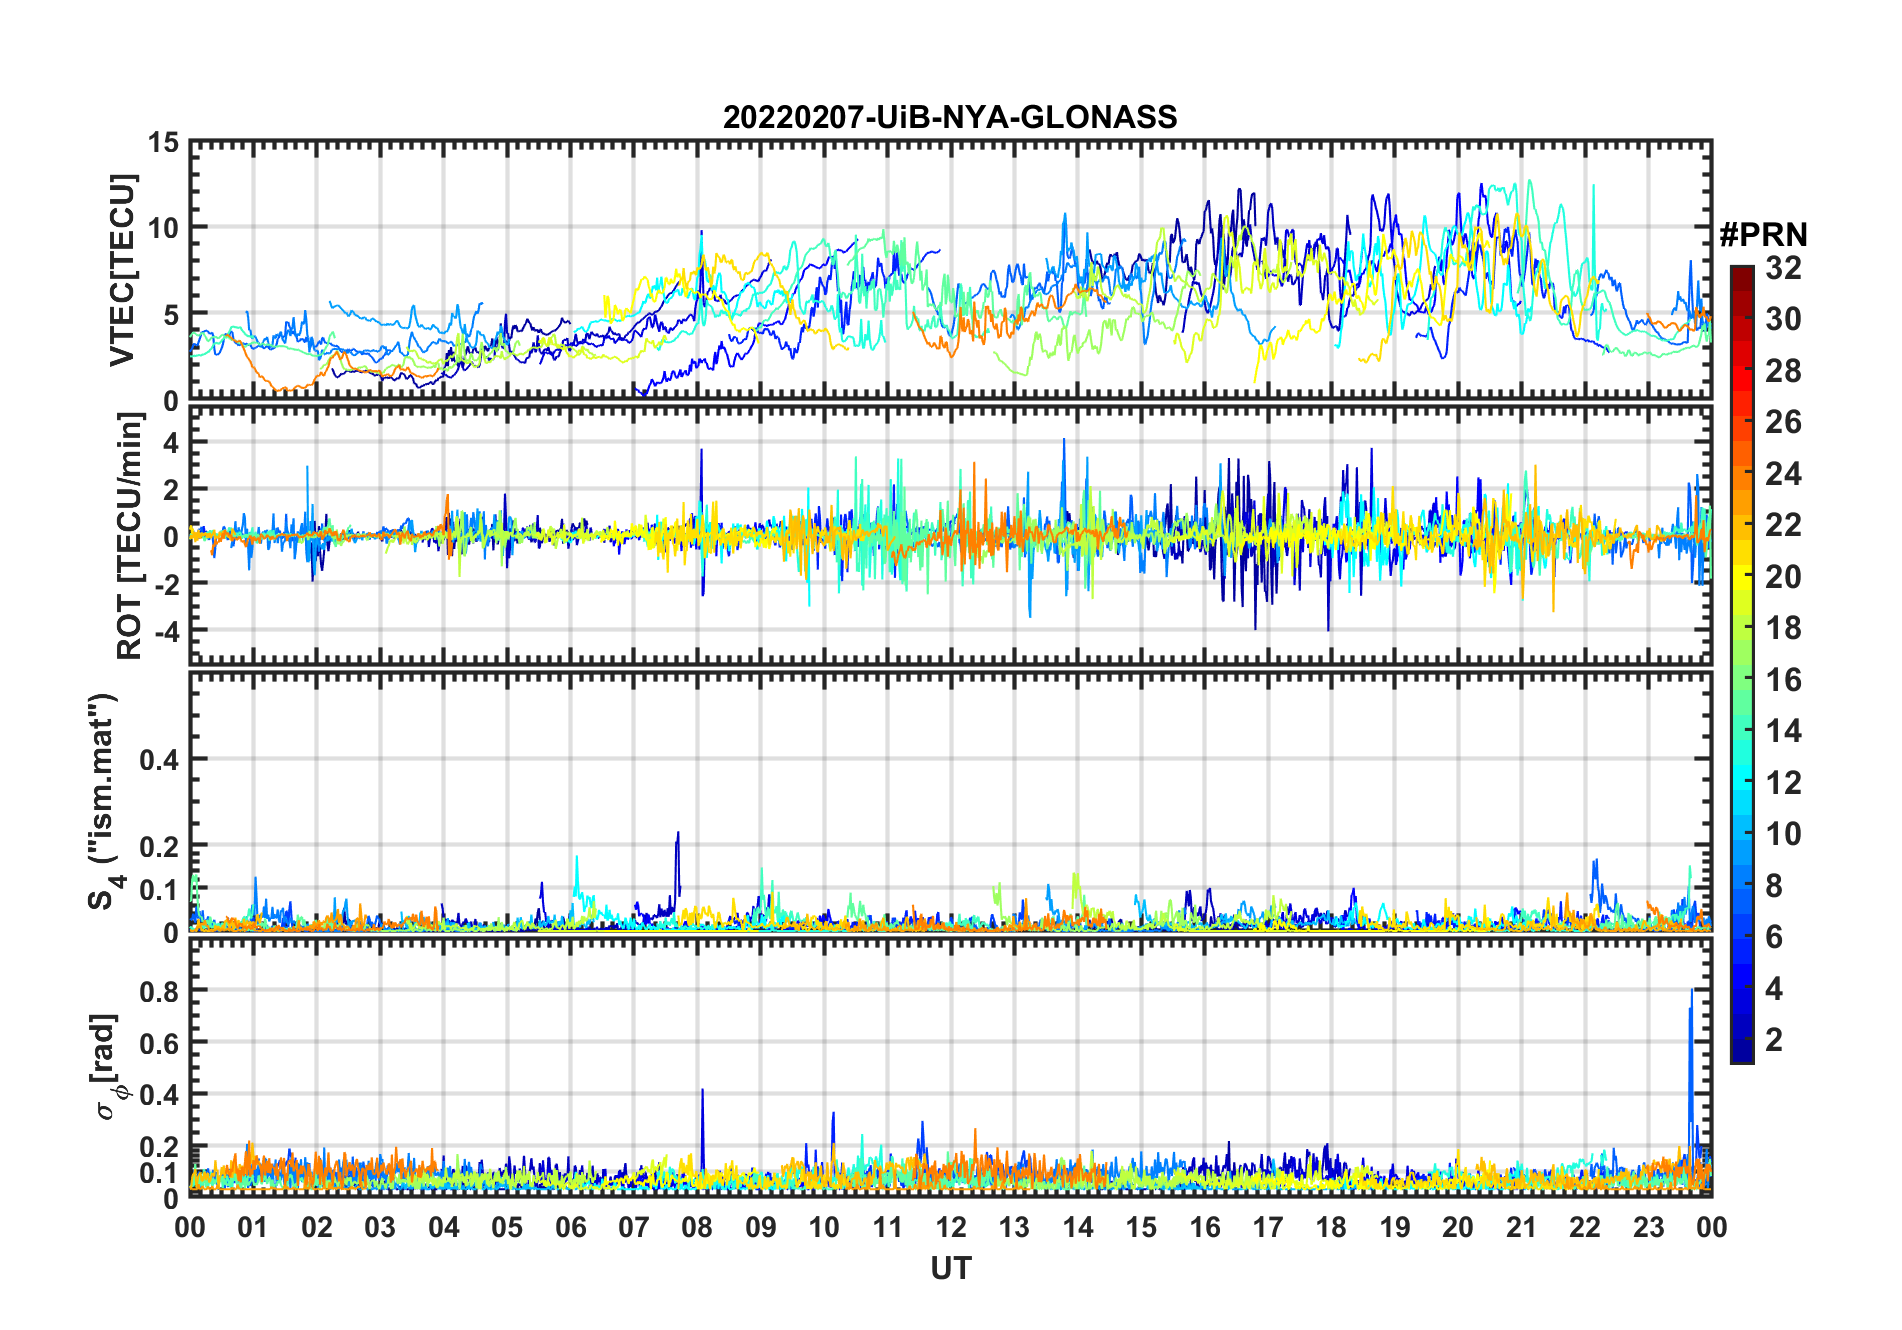Click colorbar tick label "28"
Screen dimensions: 1902x1330
[x=1784, y=371]
